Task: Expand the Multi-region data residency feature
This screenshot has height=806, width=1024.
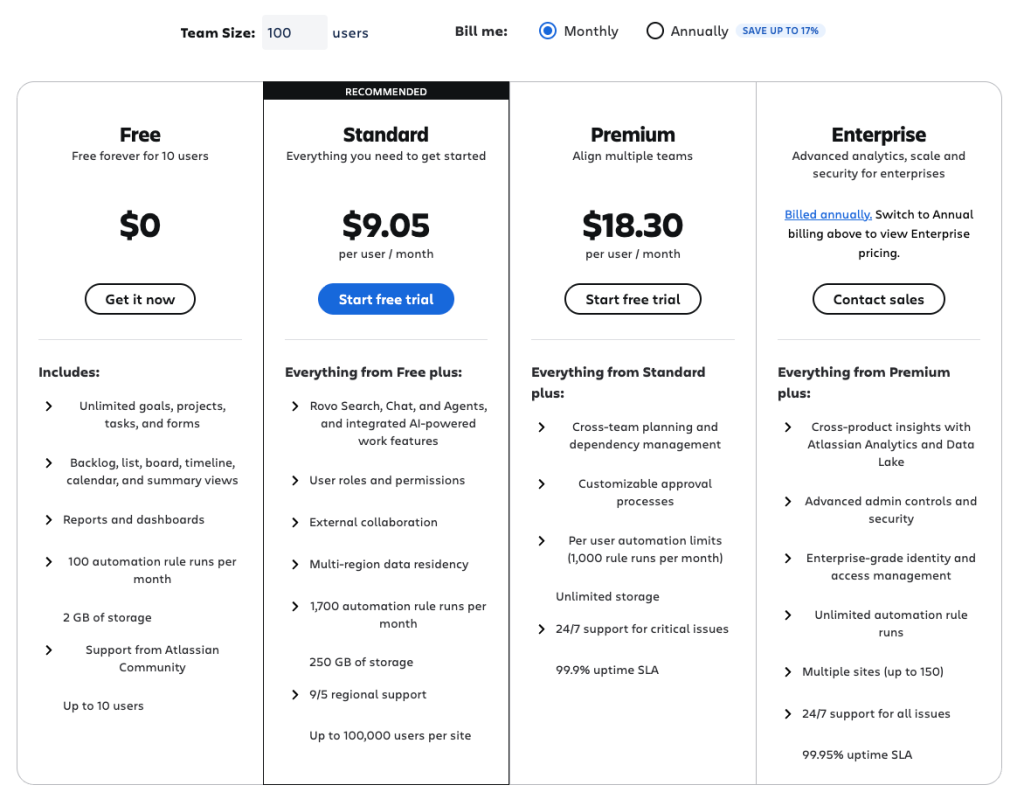Action: (x=294, y=564)
